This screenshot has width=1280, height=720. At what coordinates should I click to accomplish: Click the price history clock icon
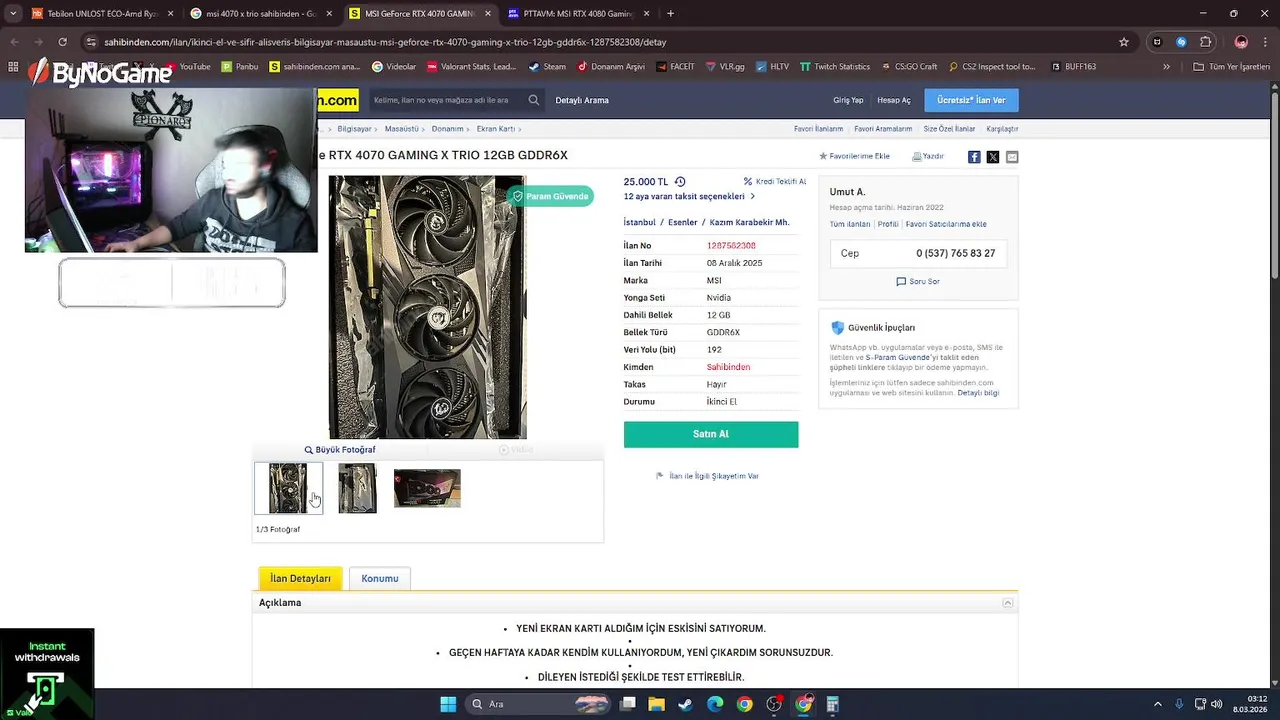point(680,182)
